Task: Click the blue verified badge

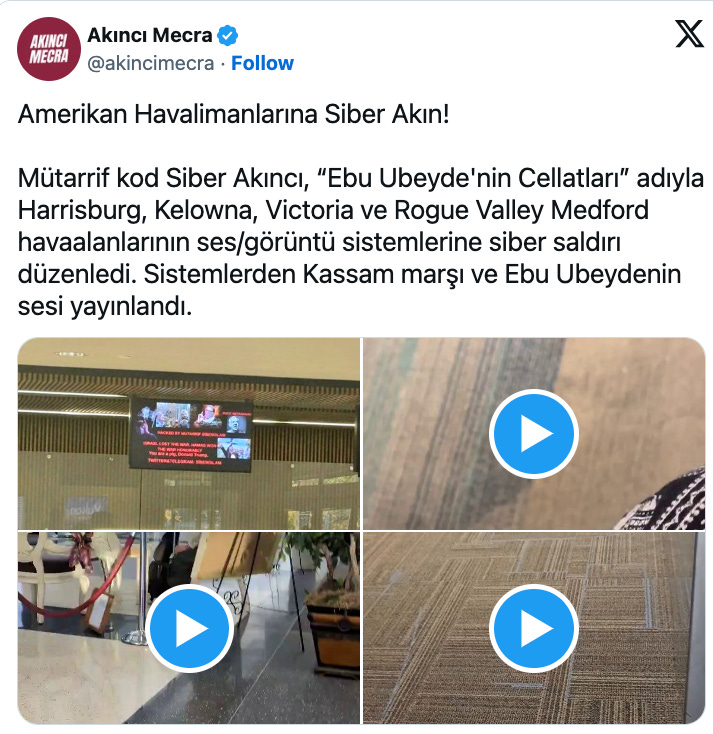Action: click(x=228, y=36)
